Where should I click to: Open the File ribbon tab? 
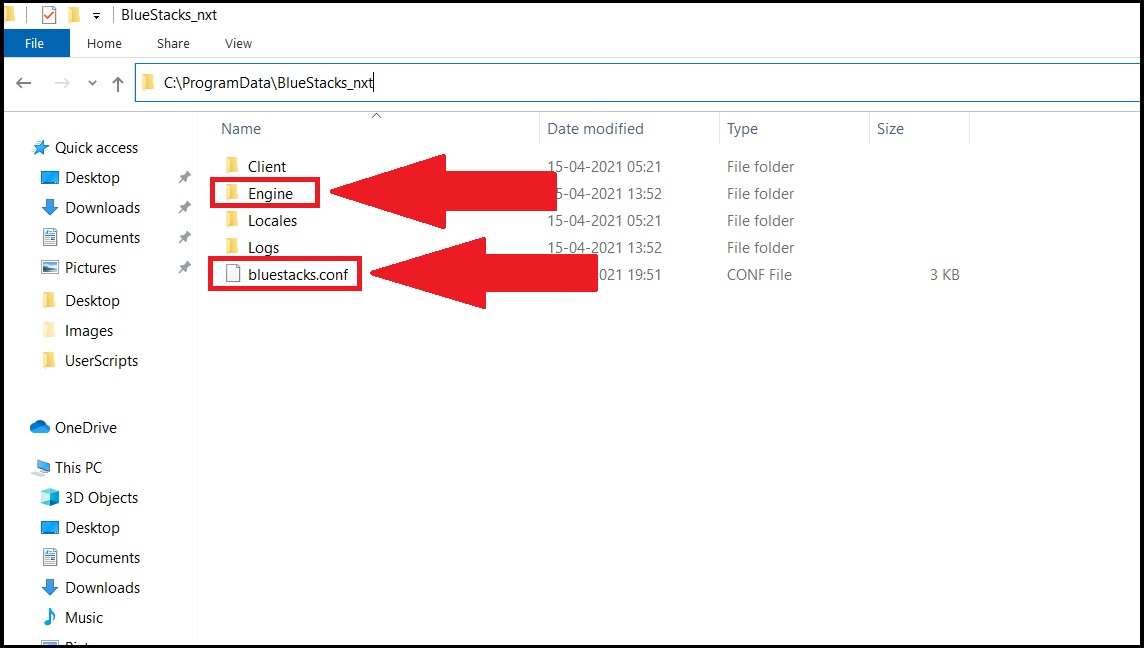(35, 44)
